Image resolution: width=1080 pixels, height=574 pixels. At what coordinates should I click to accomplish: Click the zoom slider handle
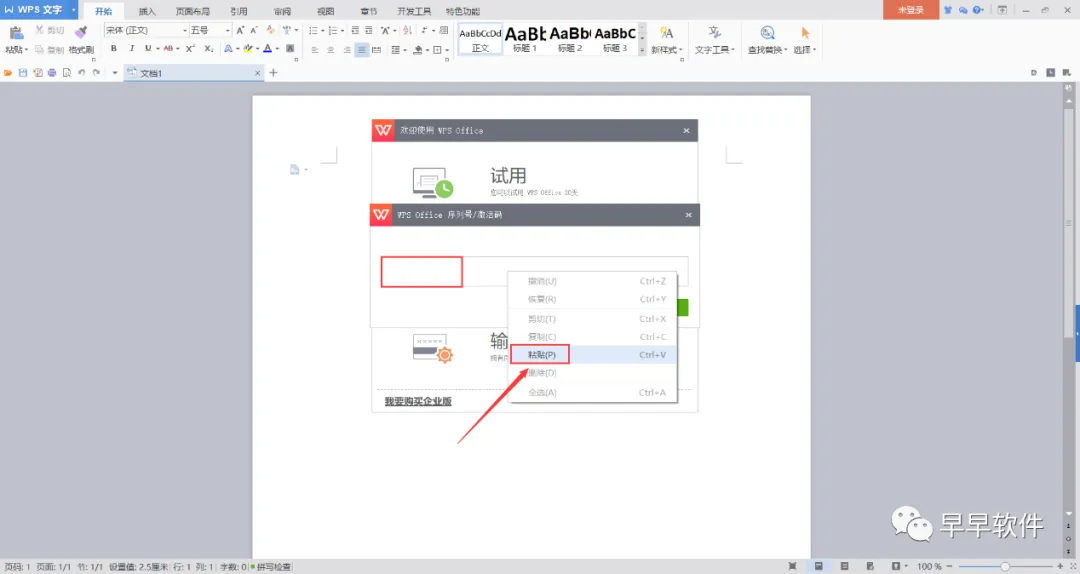(1005, 566)
